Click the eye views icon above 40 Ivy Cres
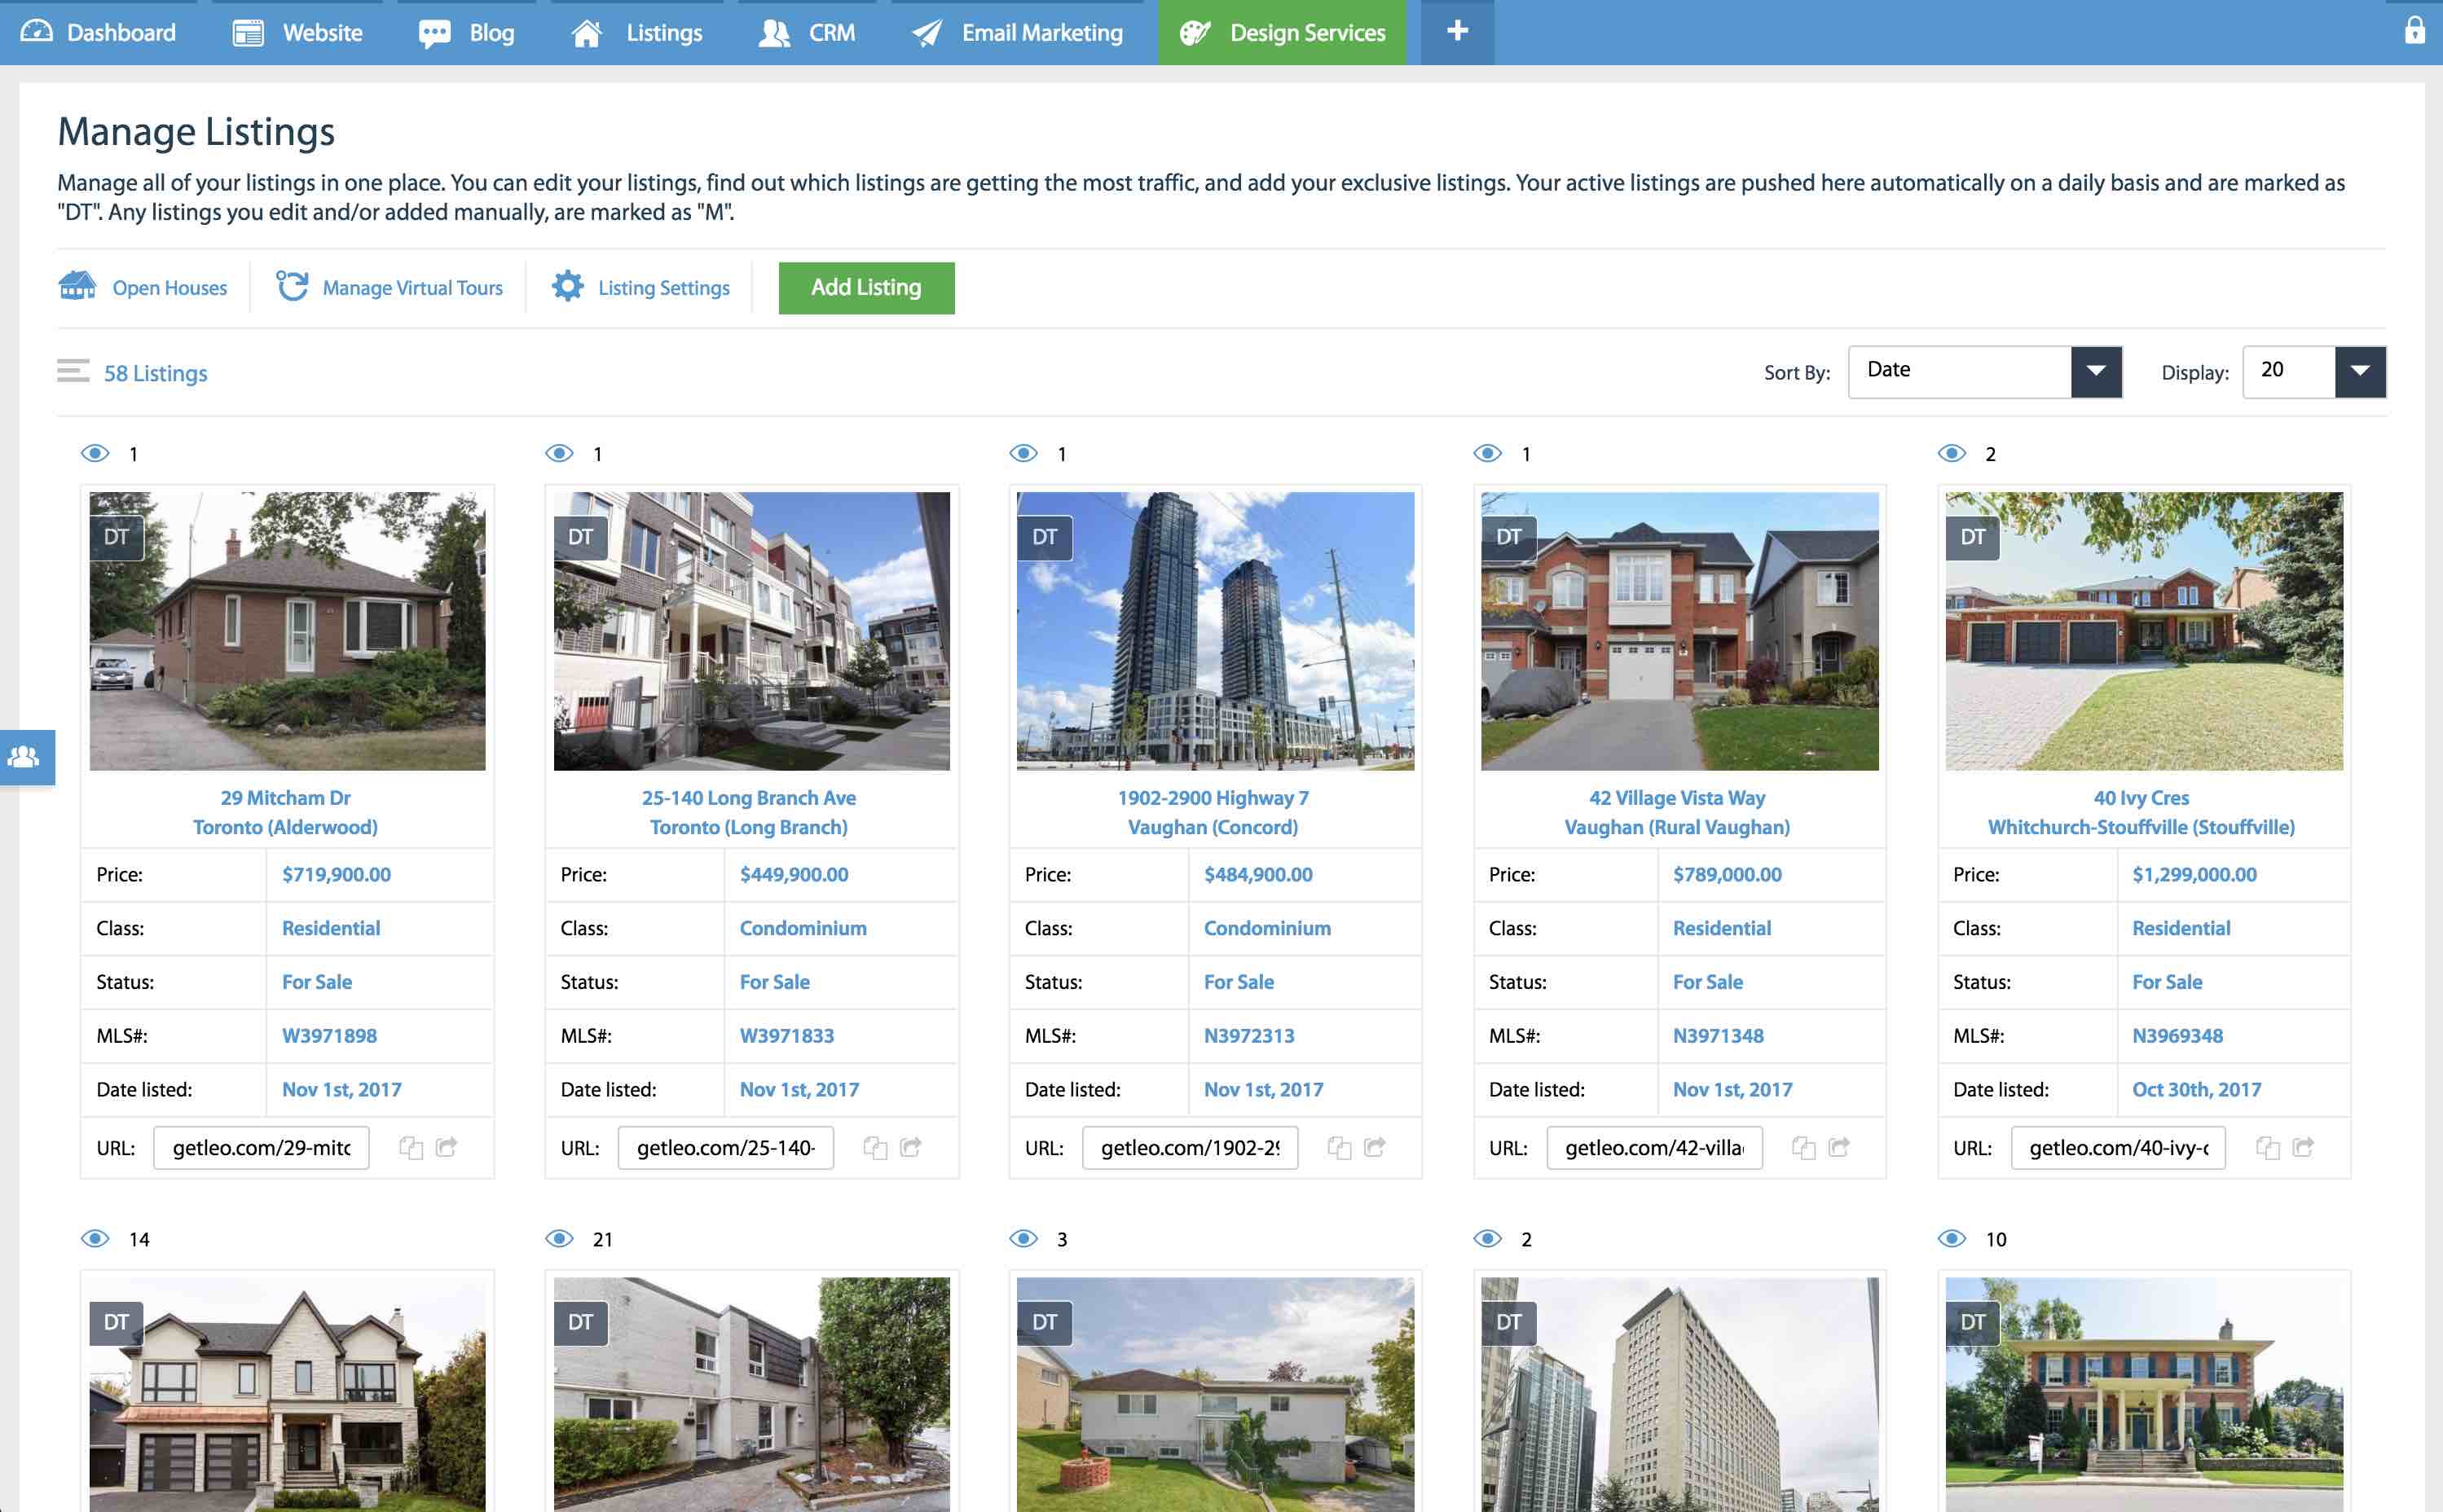 point(1951,453)
